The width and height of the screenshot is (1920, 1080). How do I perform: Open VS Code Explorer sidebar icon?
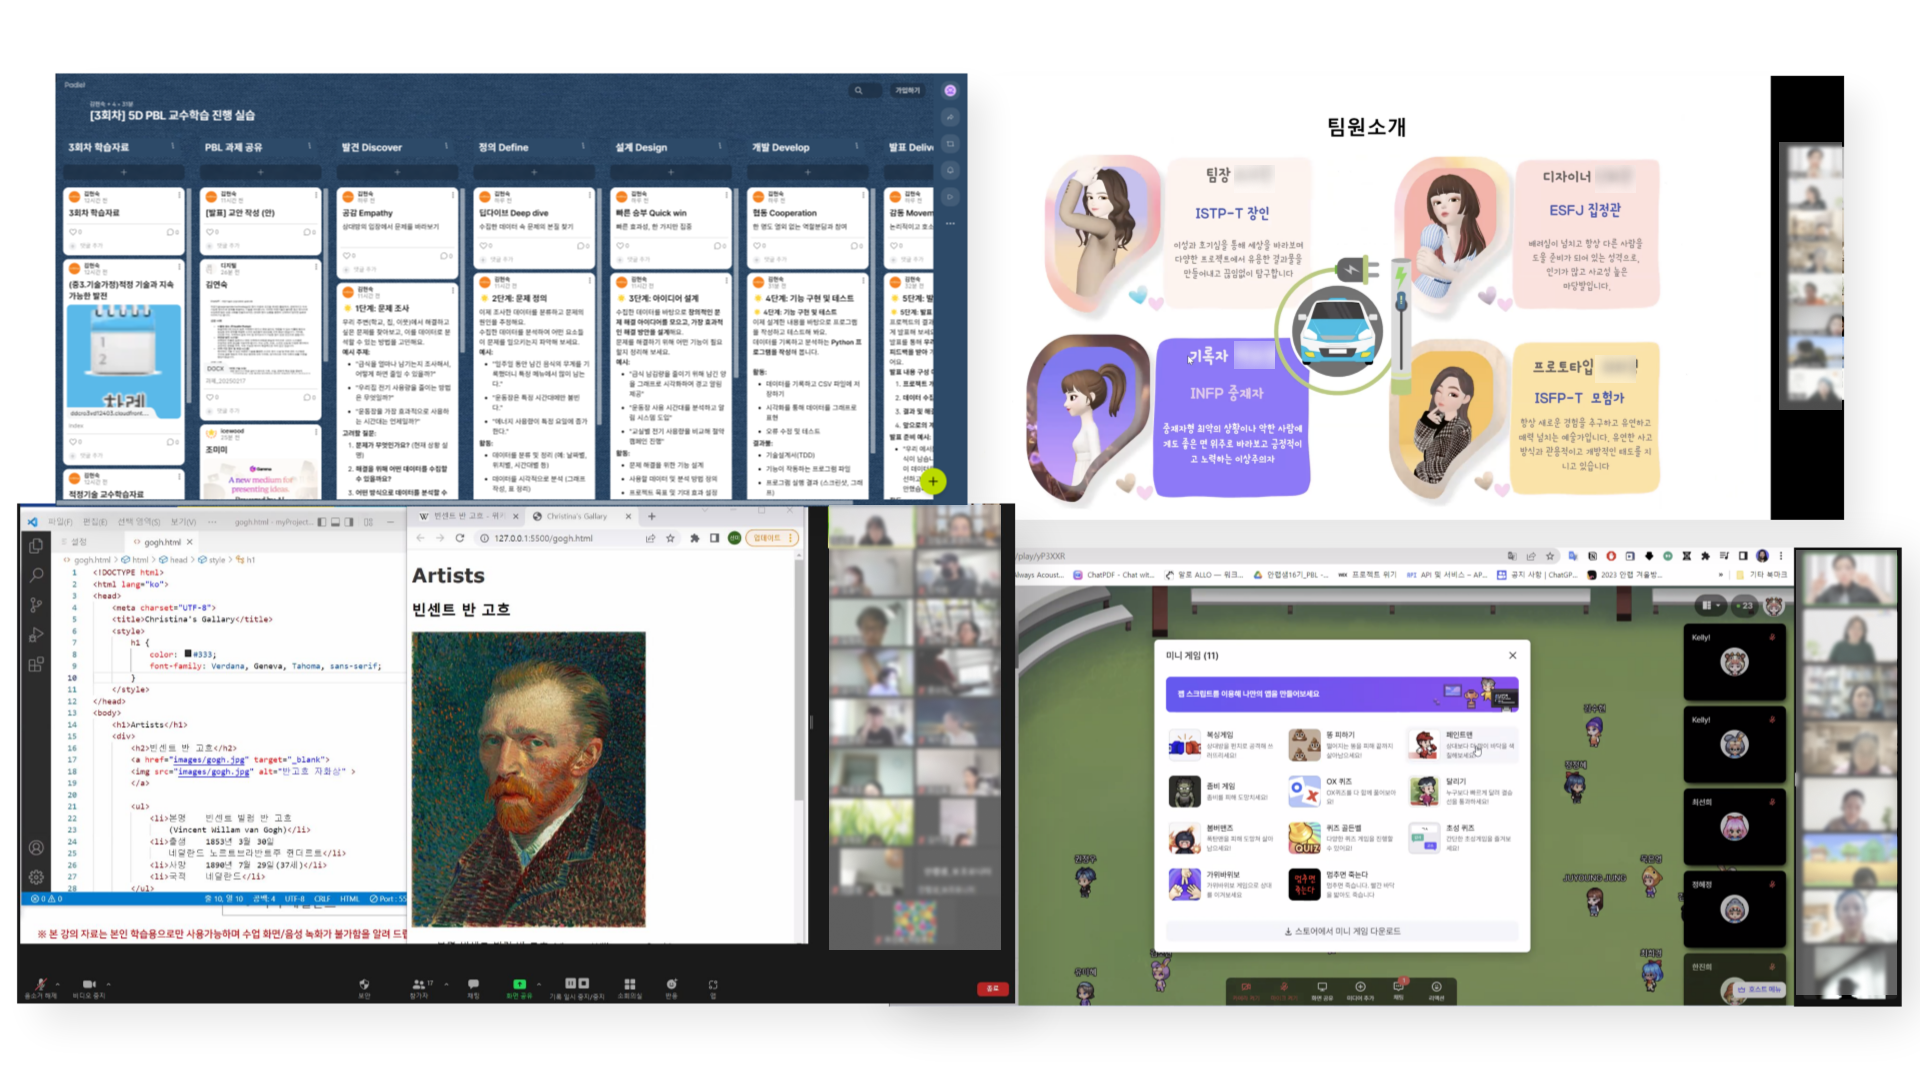click(x=36, y=546)
